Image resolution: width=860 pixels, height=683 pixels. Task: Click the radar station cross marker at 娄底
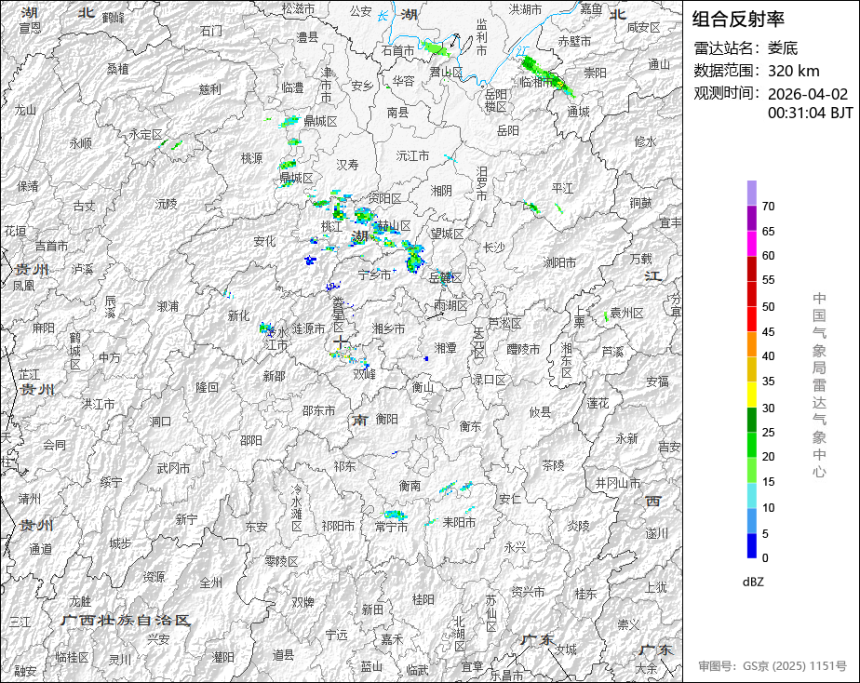click(340, 343)
